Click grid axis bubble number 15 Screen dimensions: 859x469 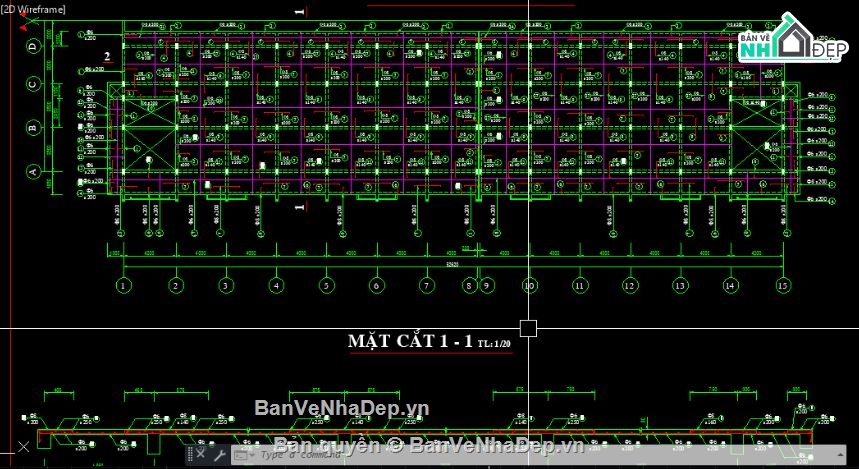click(782, 286)
